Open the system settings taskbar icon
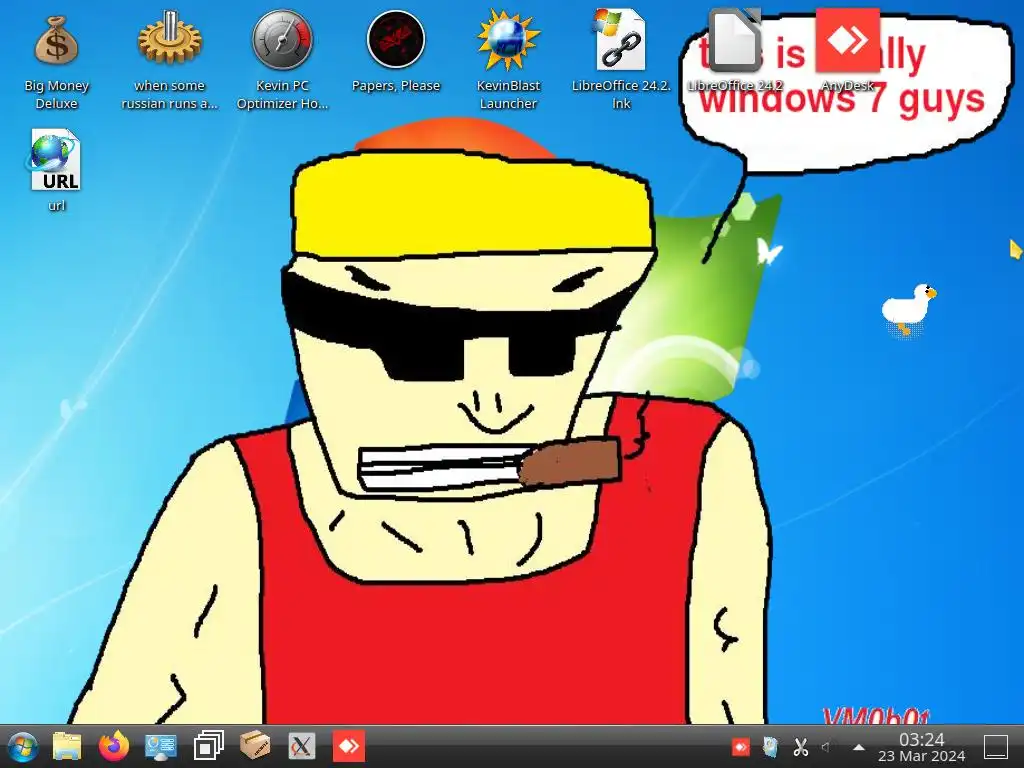Screen dimensions: 1024x768 click(161, 746)
